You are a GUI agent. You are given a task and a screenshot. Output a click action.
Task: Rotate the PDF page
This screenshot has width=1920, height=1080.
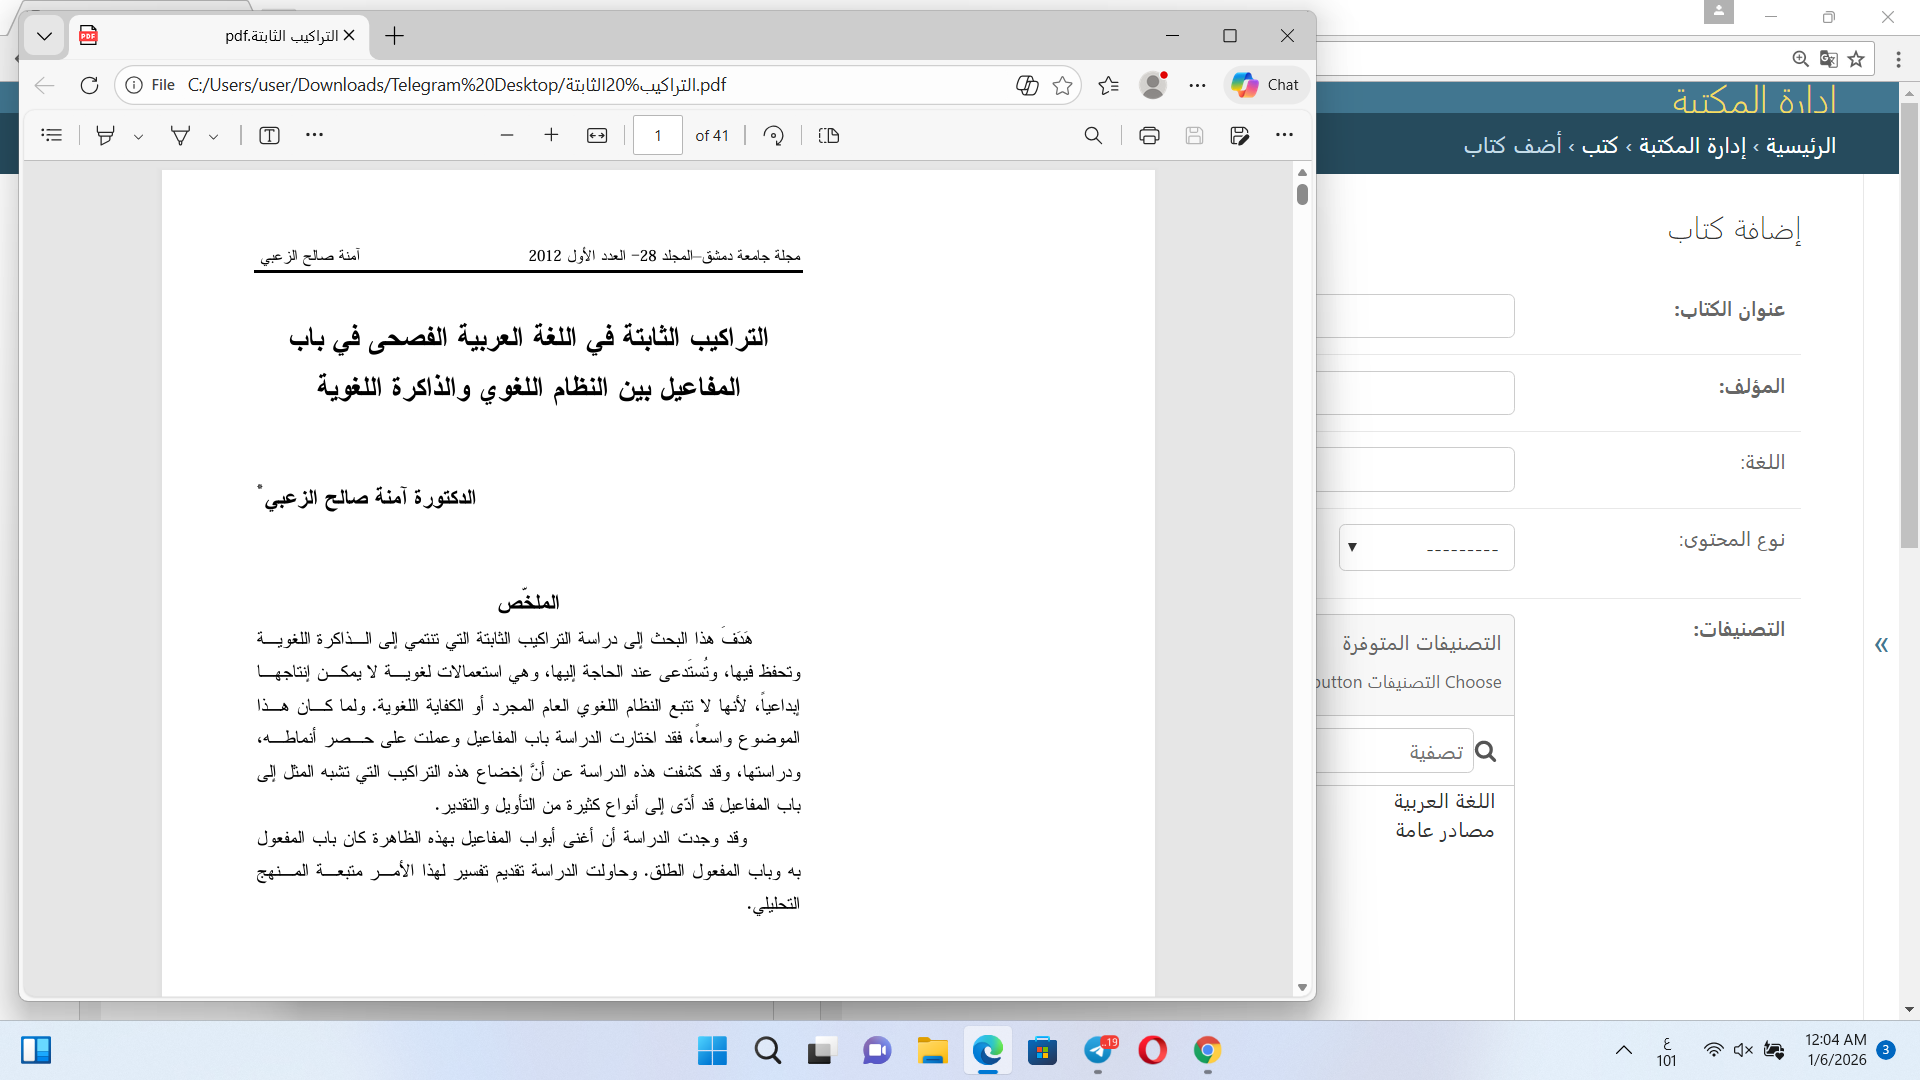tap(773, 135)
